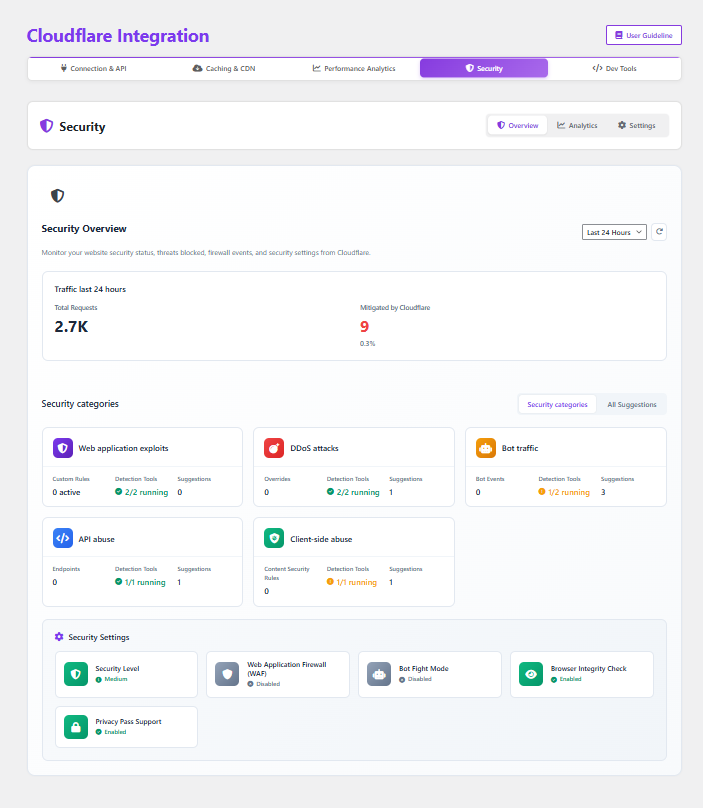This screenshot has height=808, width=703.
Task: Click the cloud icon on Caching & CDN tab
Action: pos(197,68)
